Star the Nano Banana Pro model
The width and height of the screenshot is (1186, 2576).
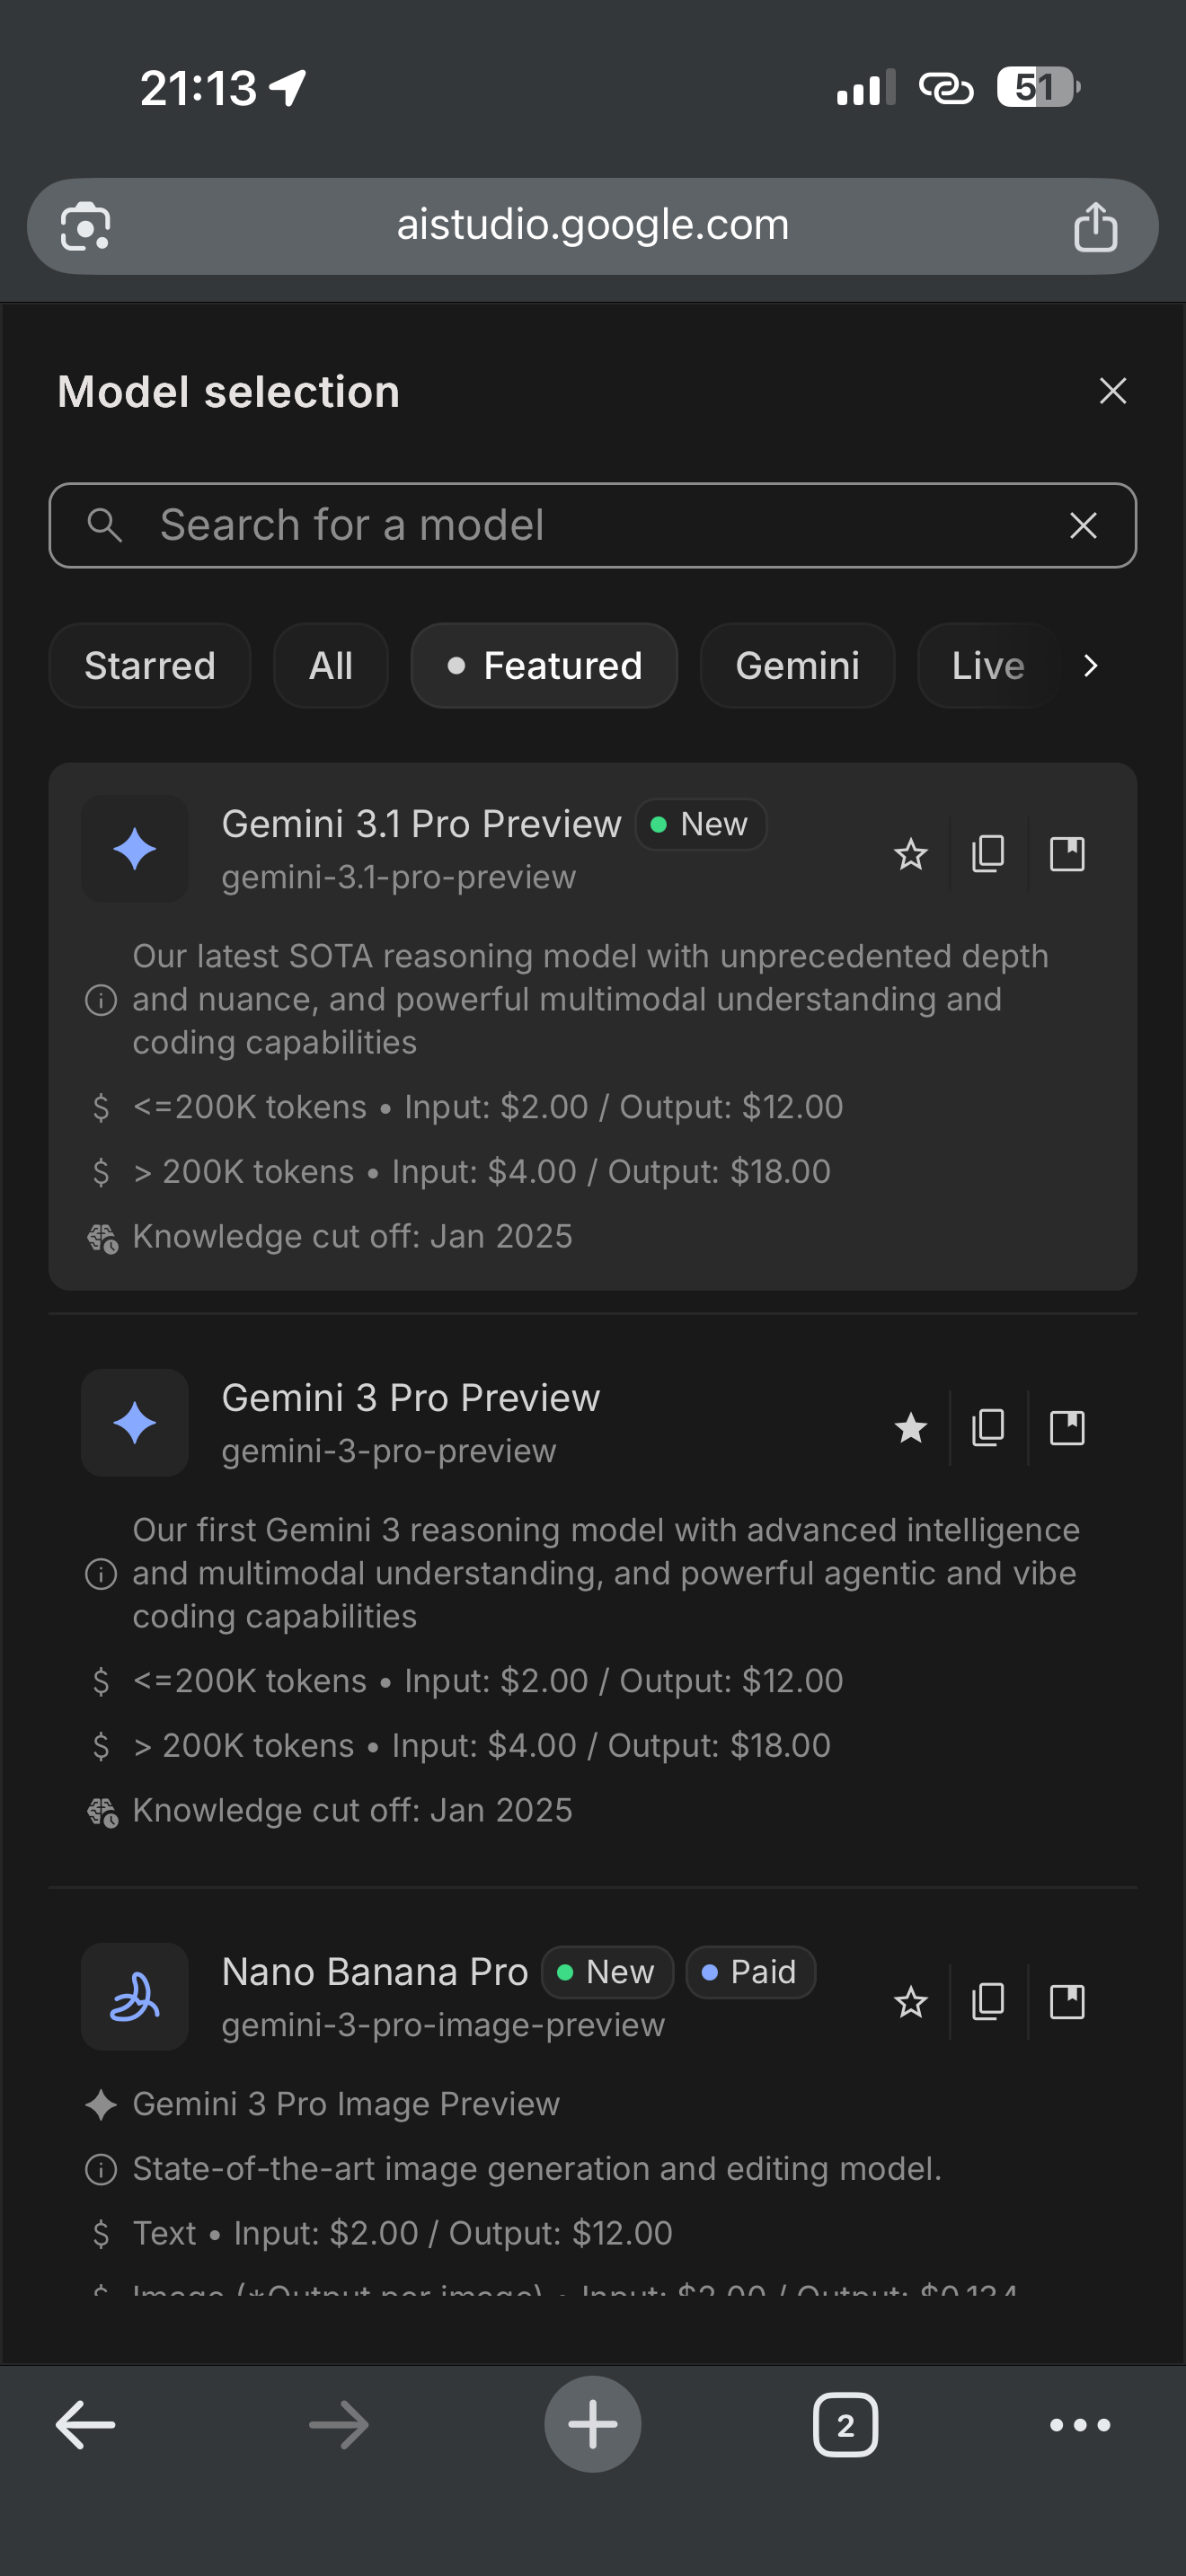(910, 2002)
